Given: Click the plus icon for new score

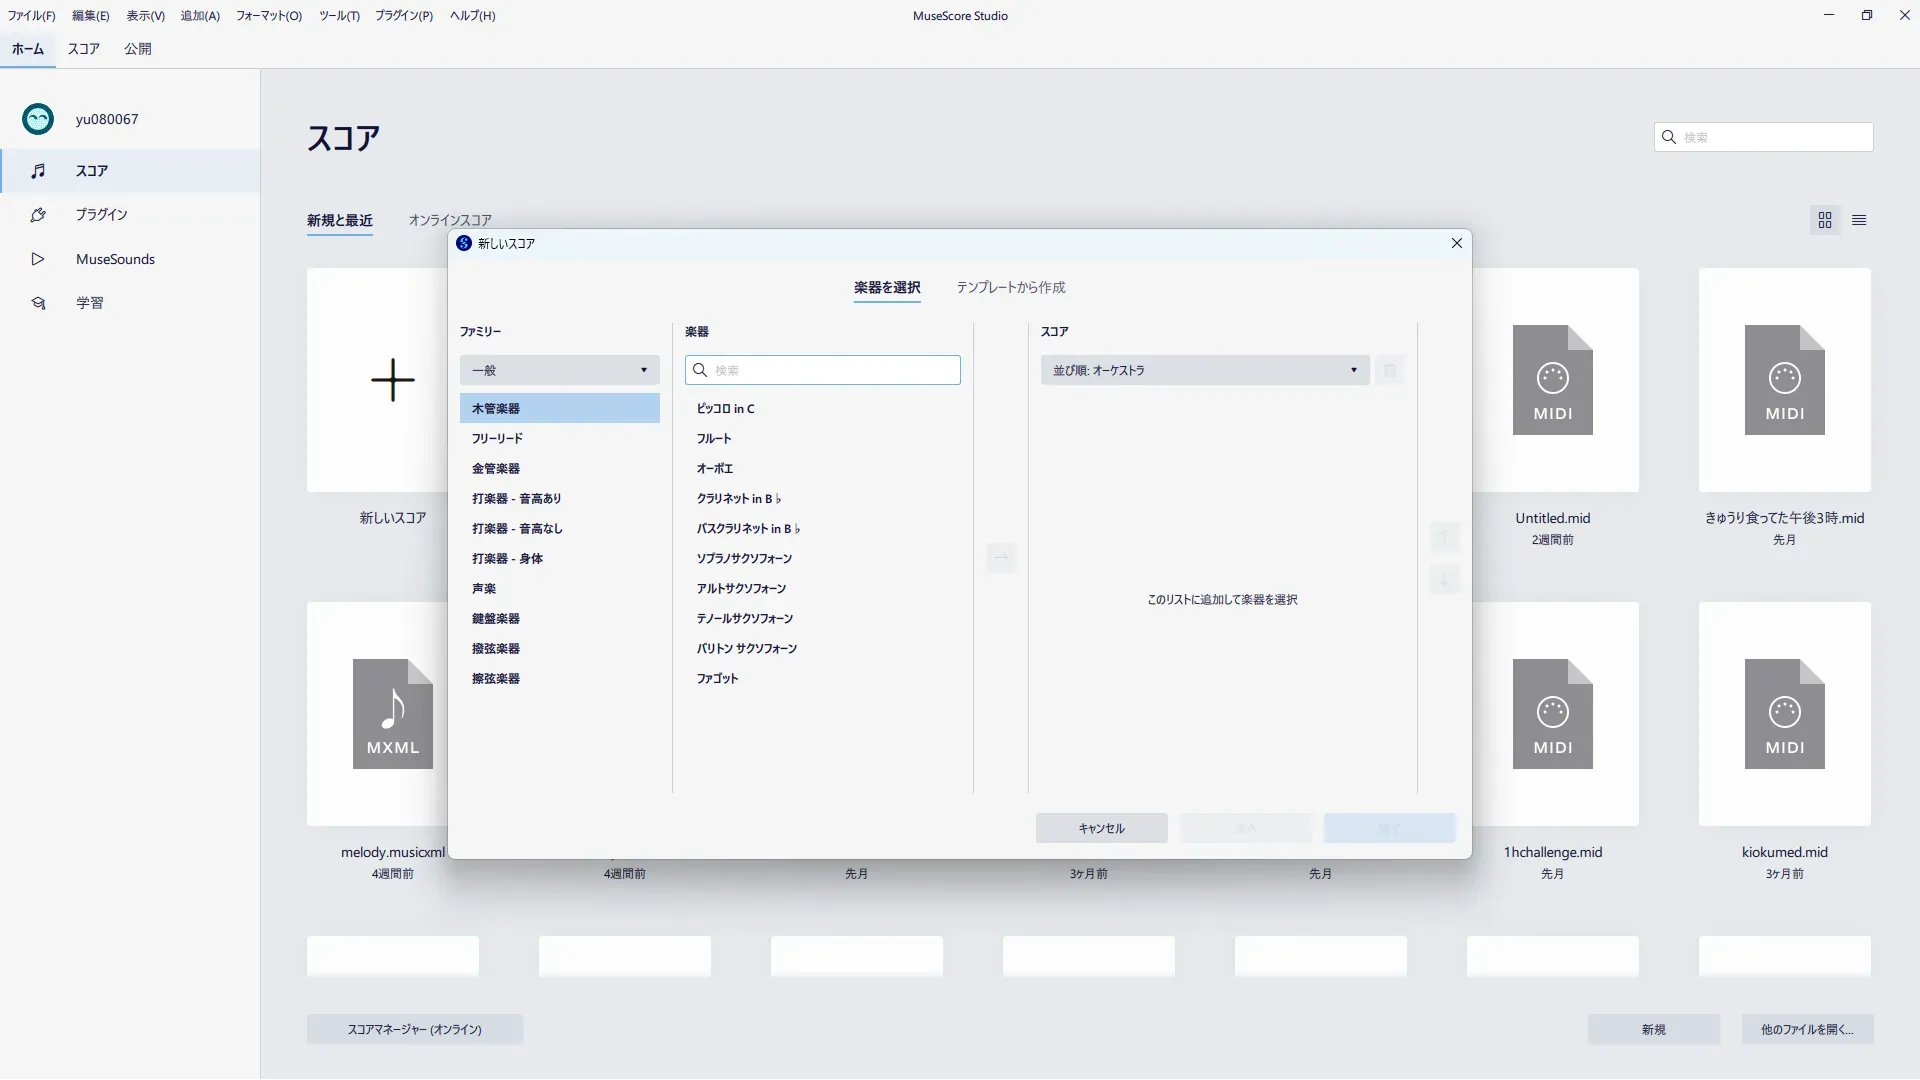Looking at the screenshot, I should [393, 380].
